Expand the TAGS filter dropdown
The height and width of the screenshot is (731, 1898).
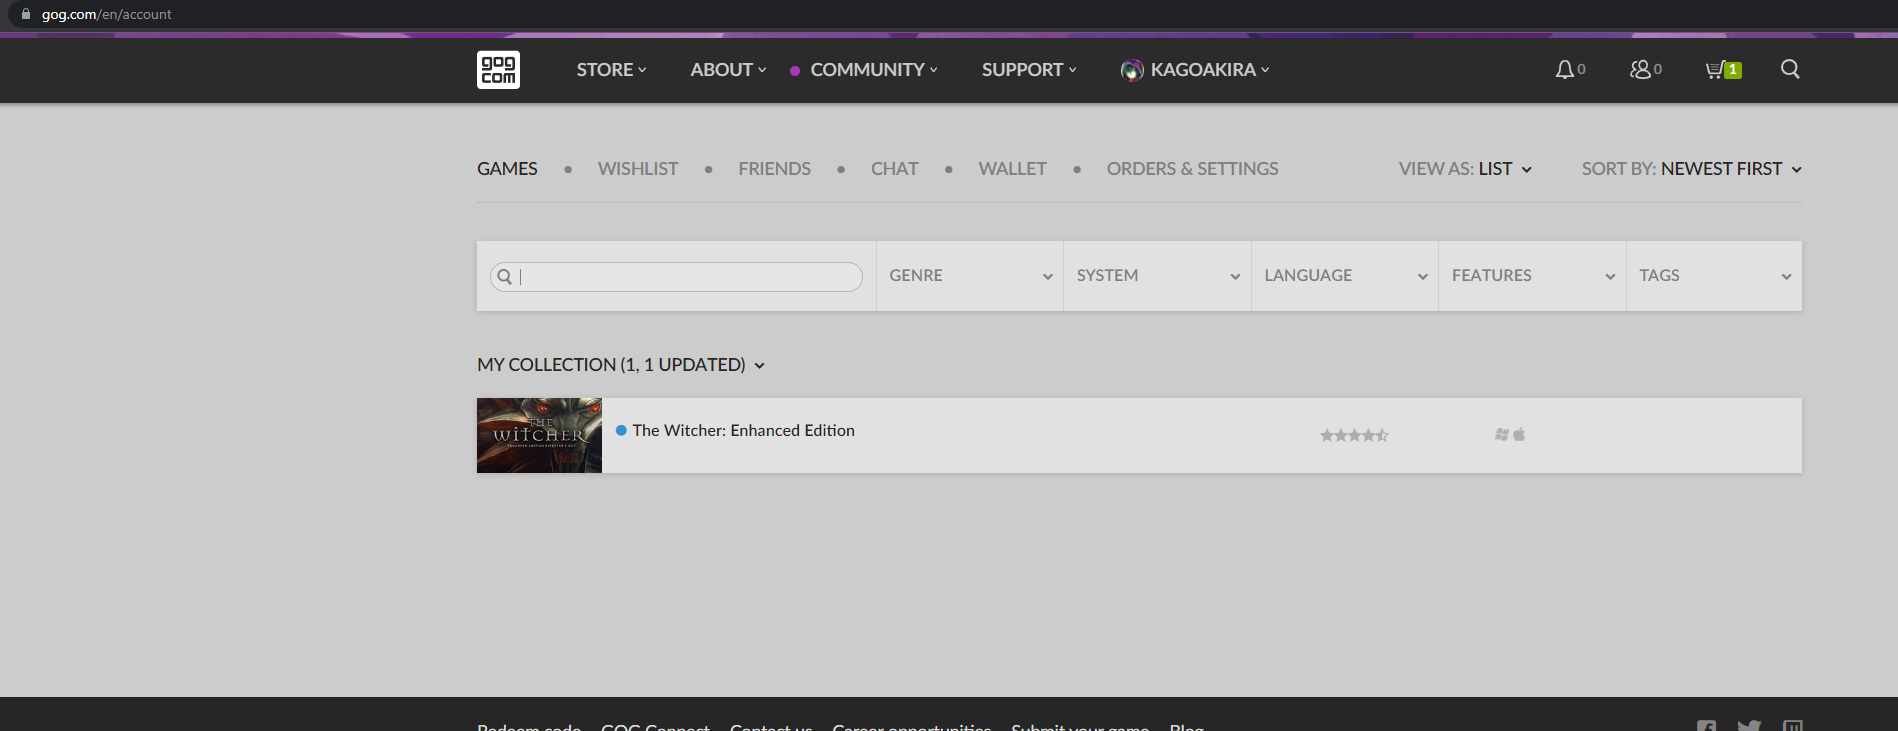1714,276
